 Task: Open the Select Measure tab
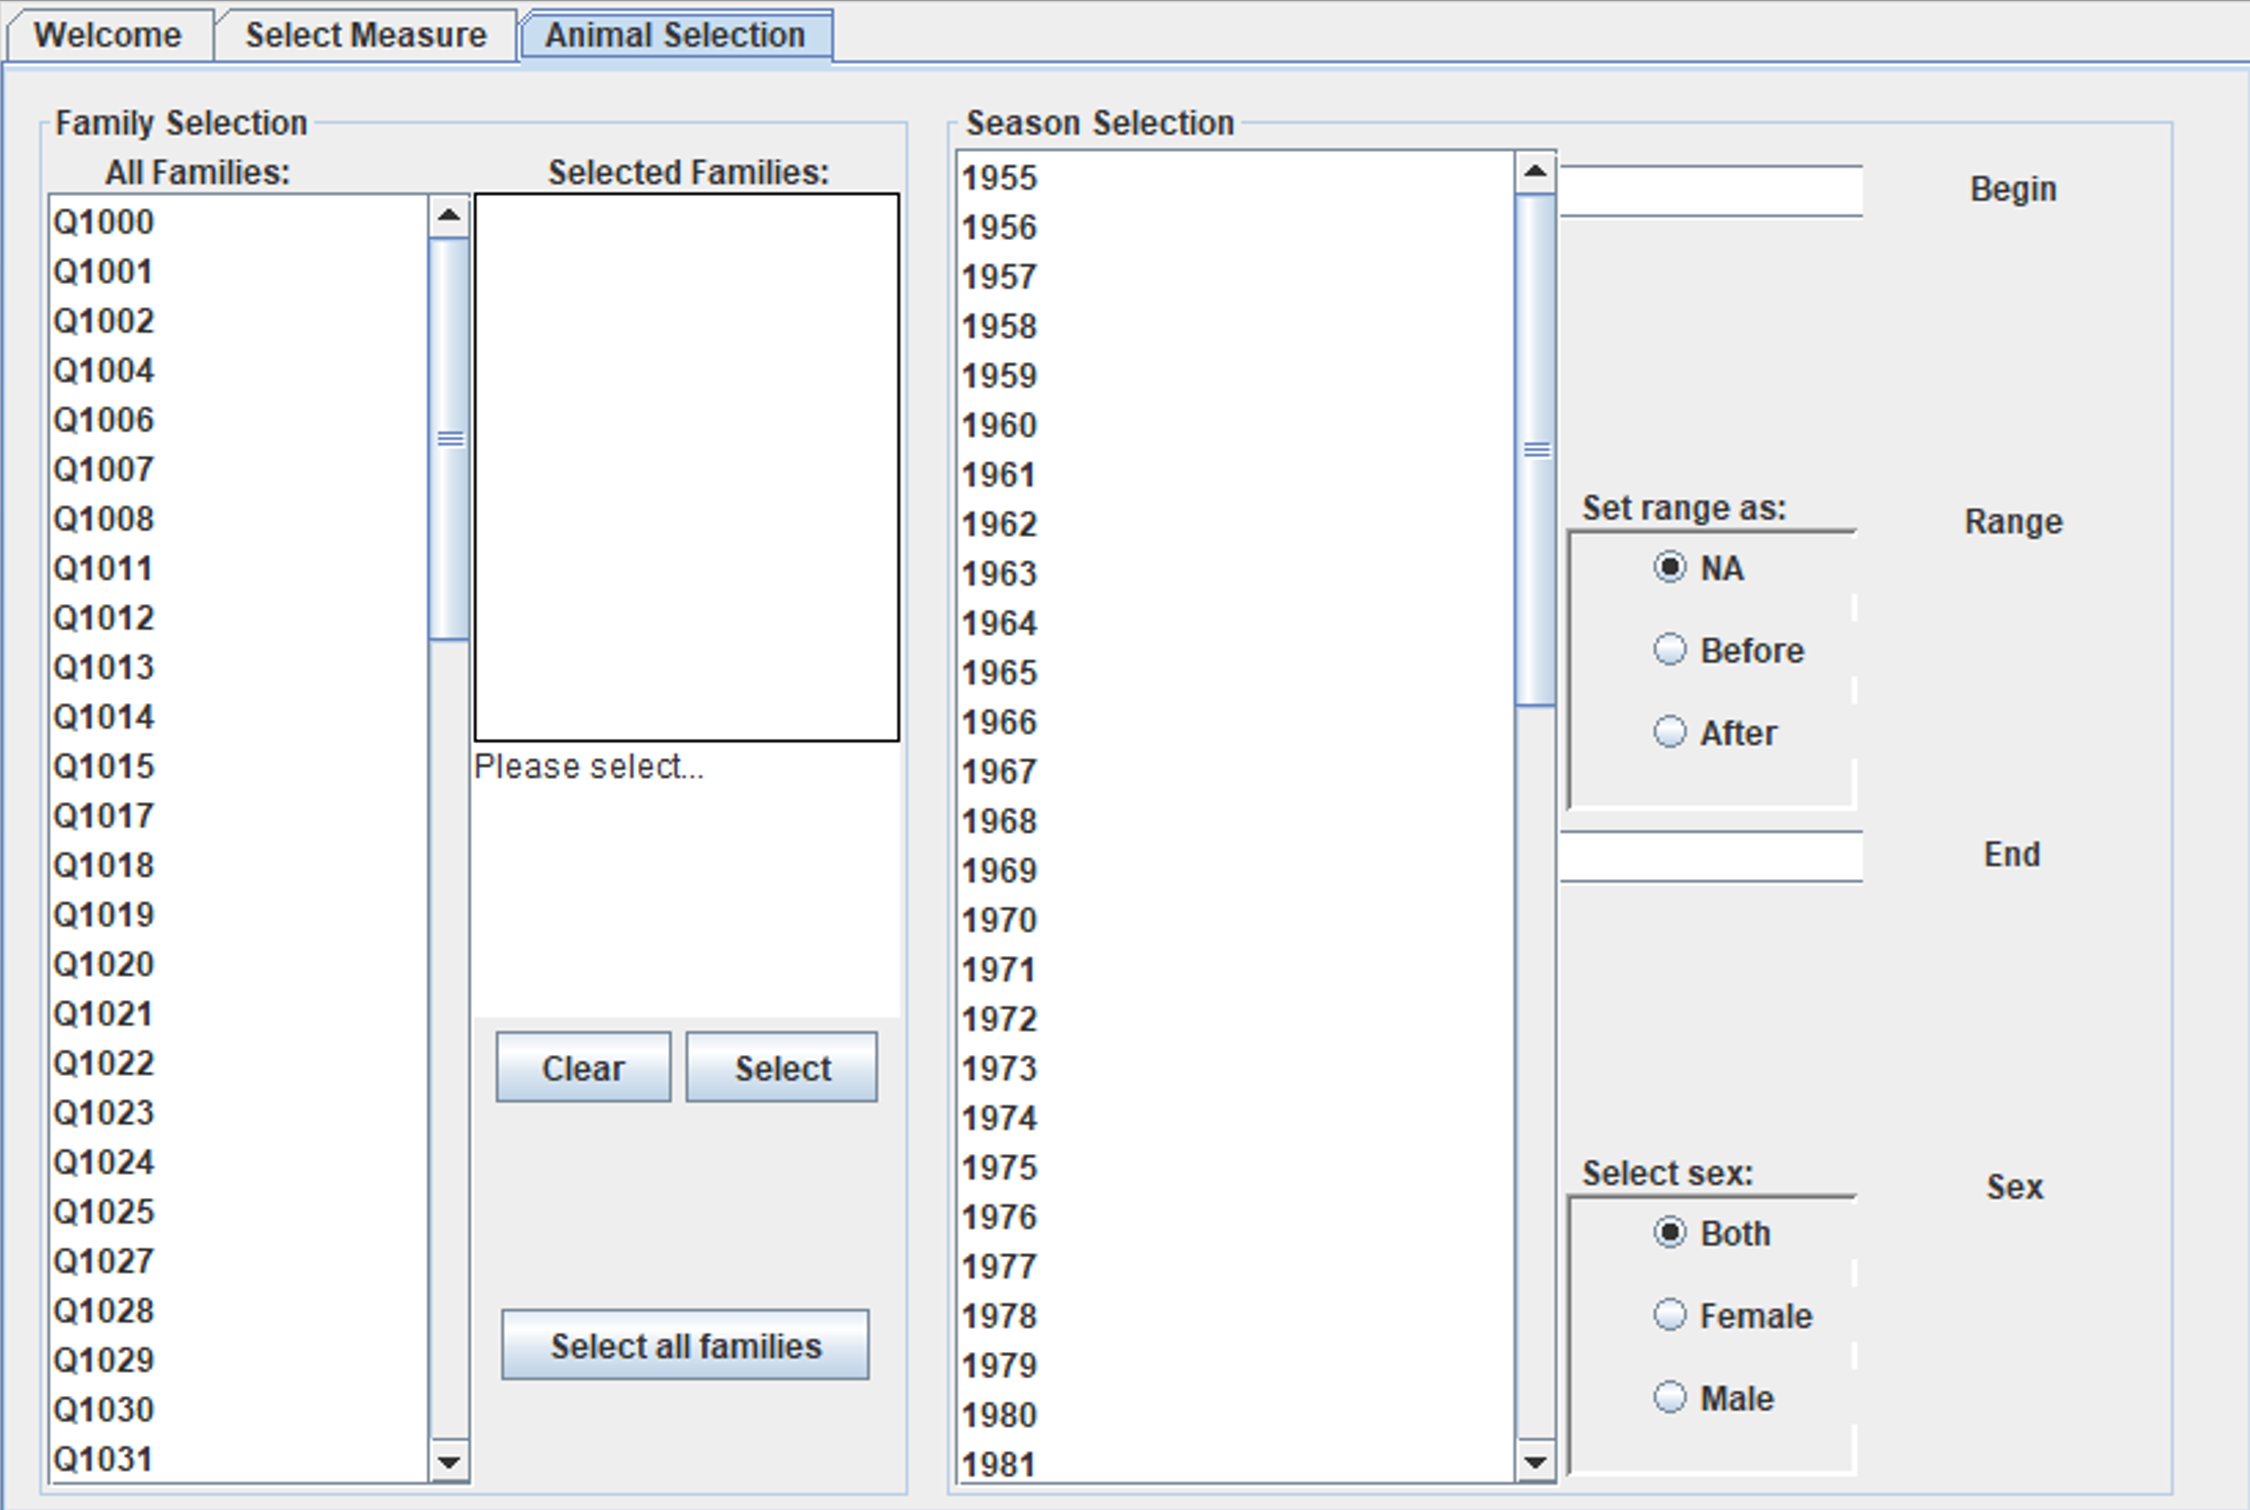[366, 35]
